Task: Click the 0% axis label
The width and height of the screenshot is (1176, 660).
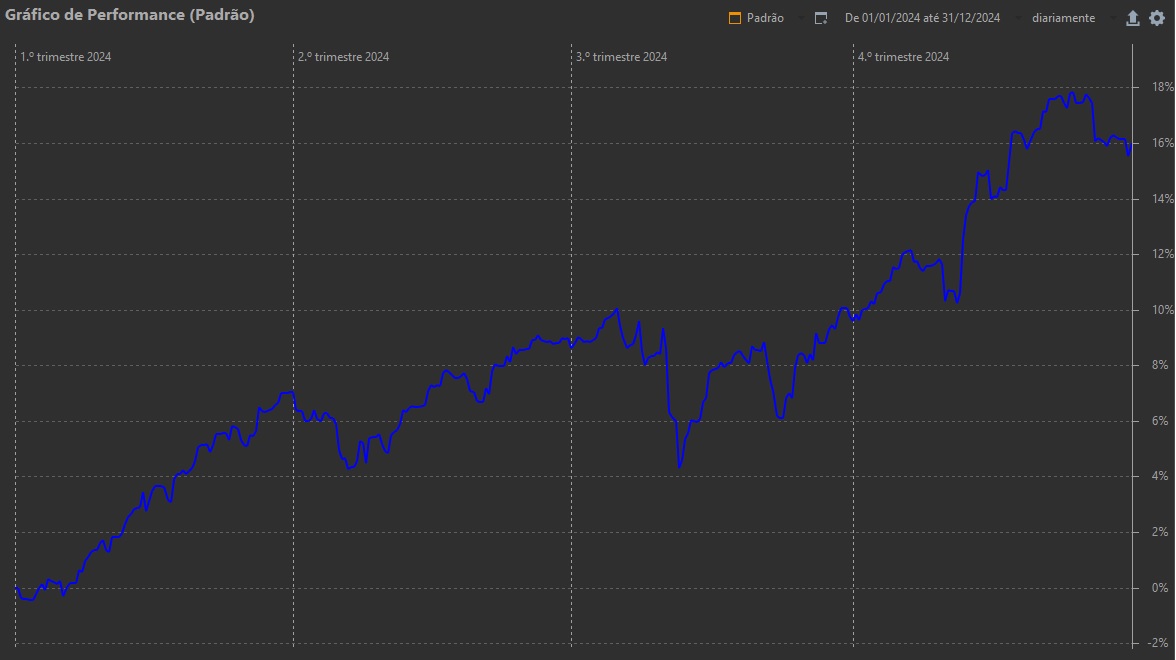Action: pos(1160,588)
